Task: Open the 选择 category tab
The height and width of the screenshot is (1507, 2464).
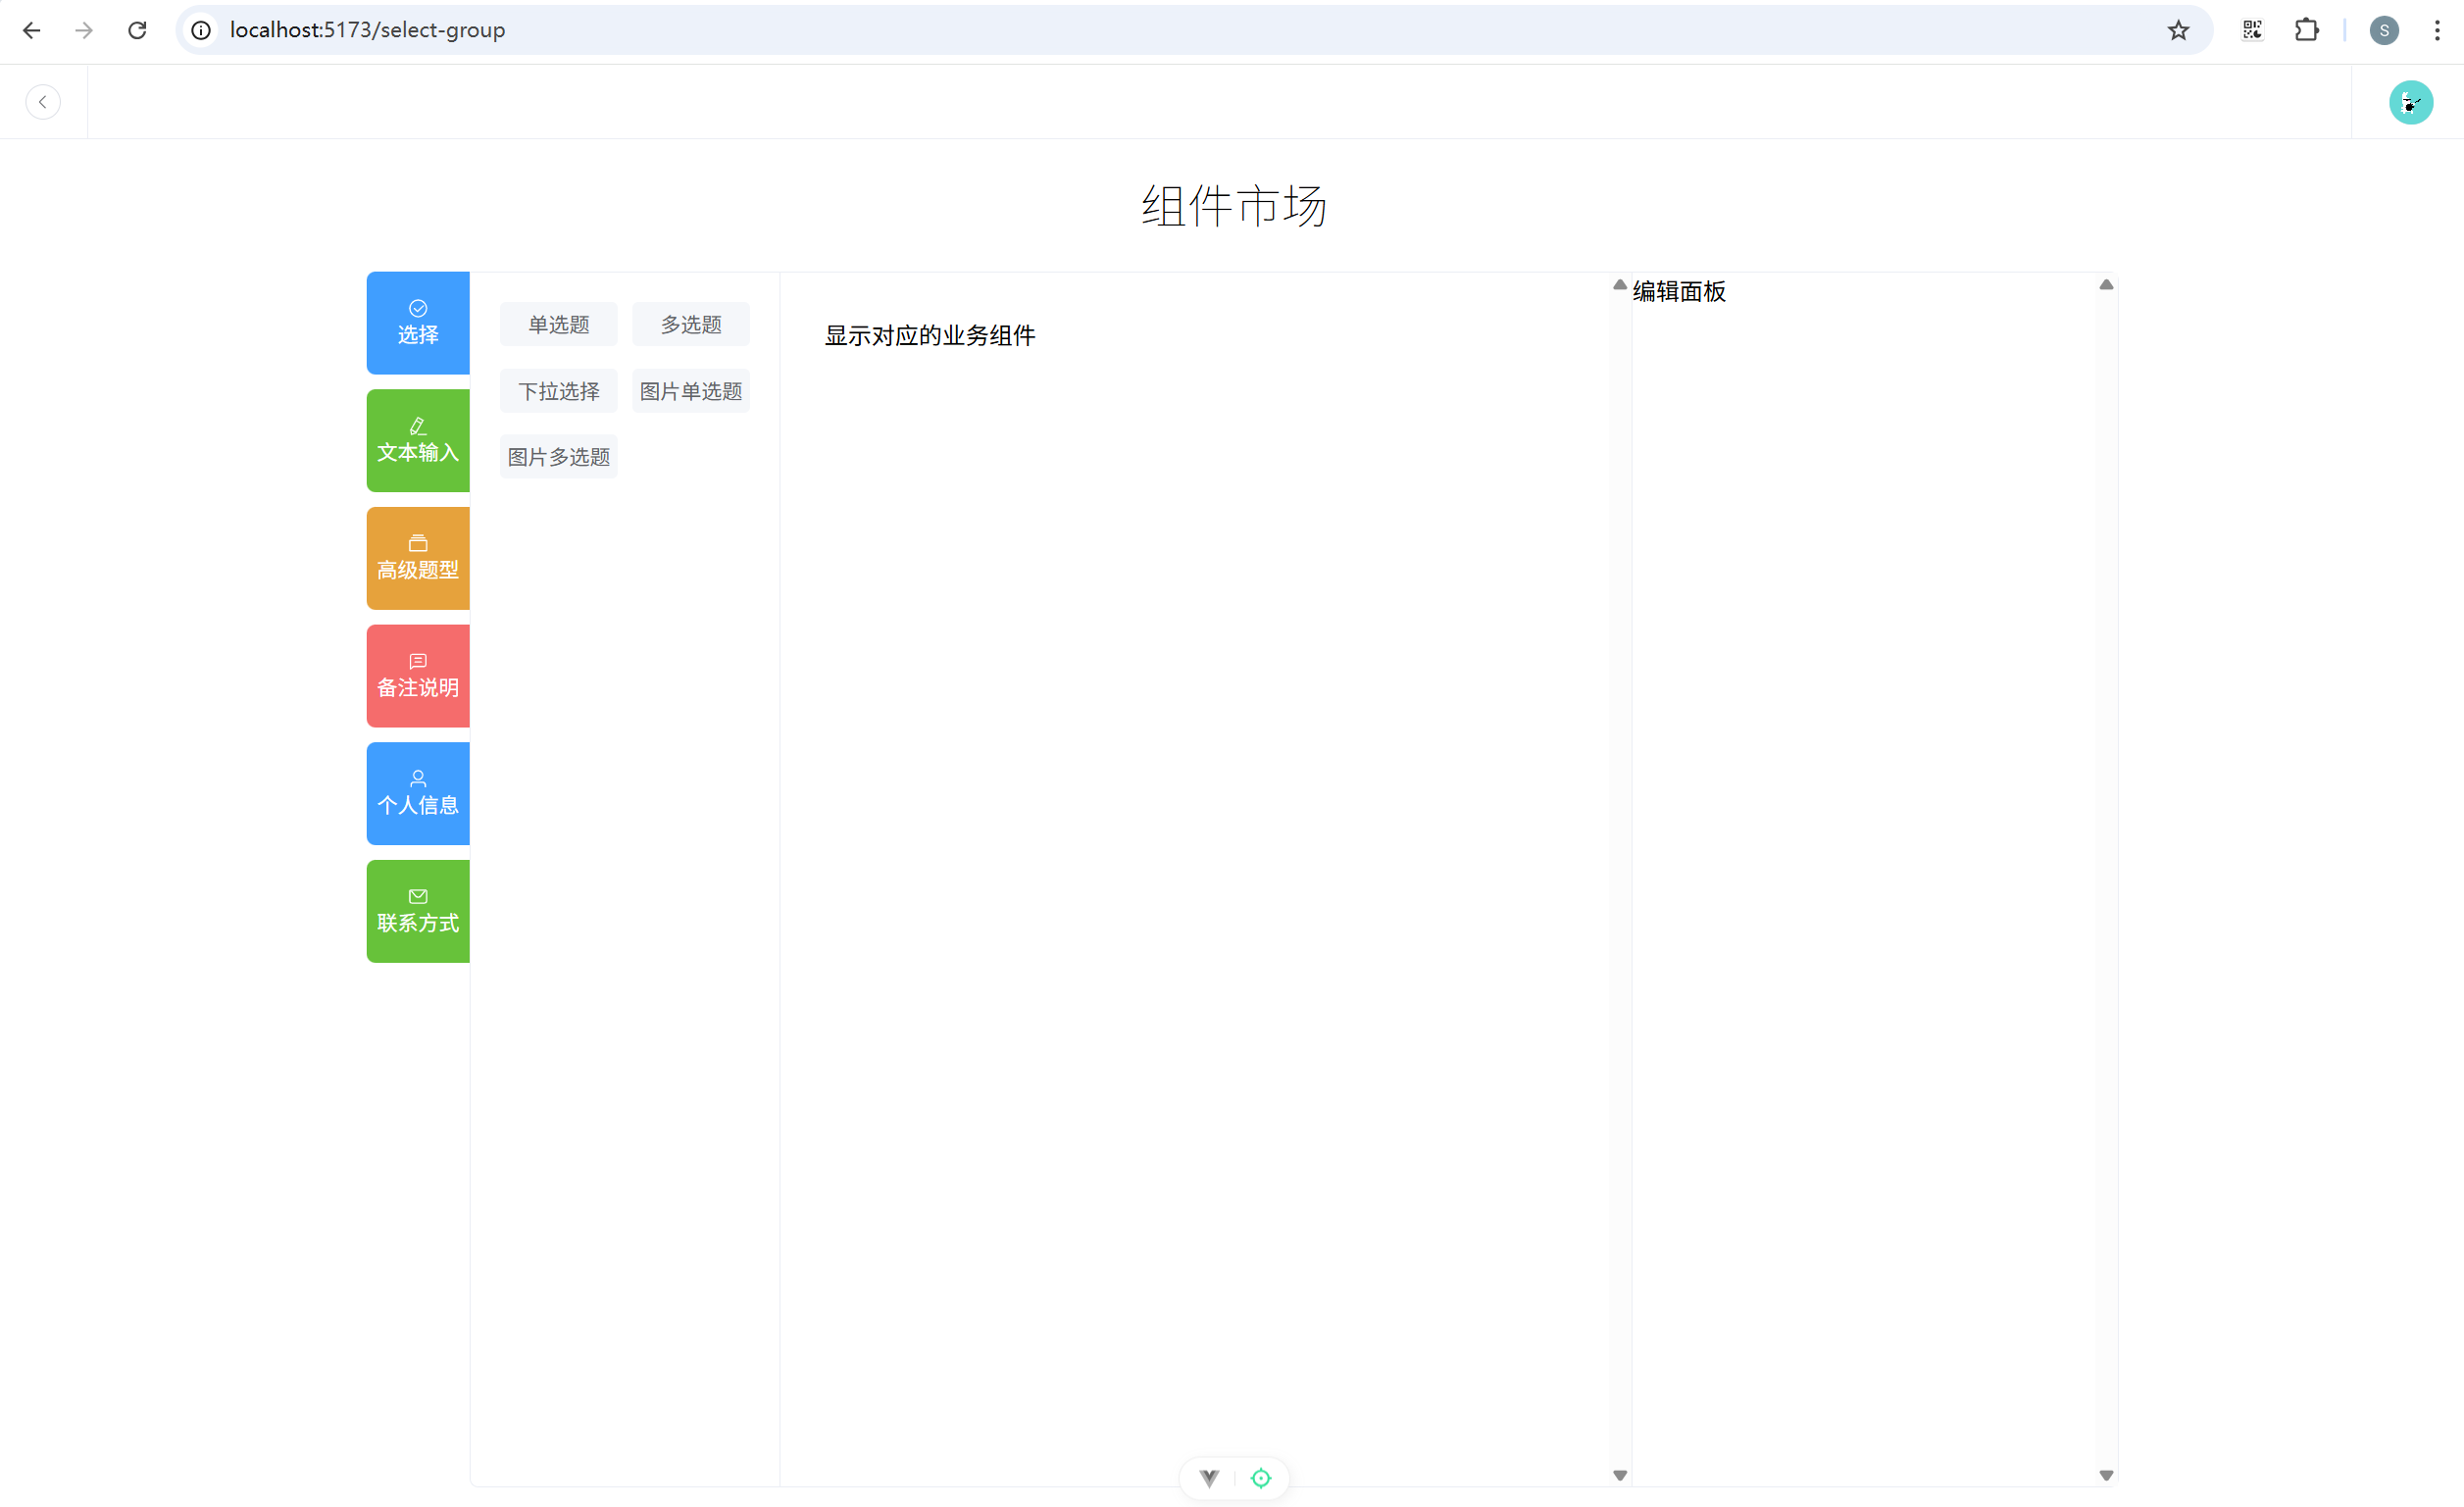Action: [x=417, y=323]
